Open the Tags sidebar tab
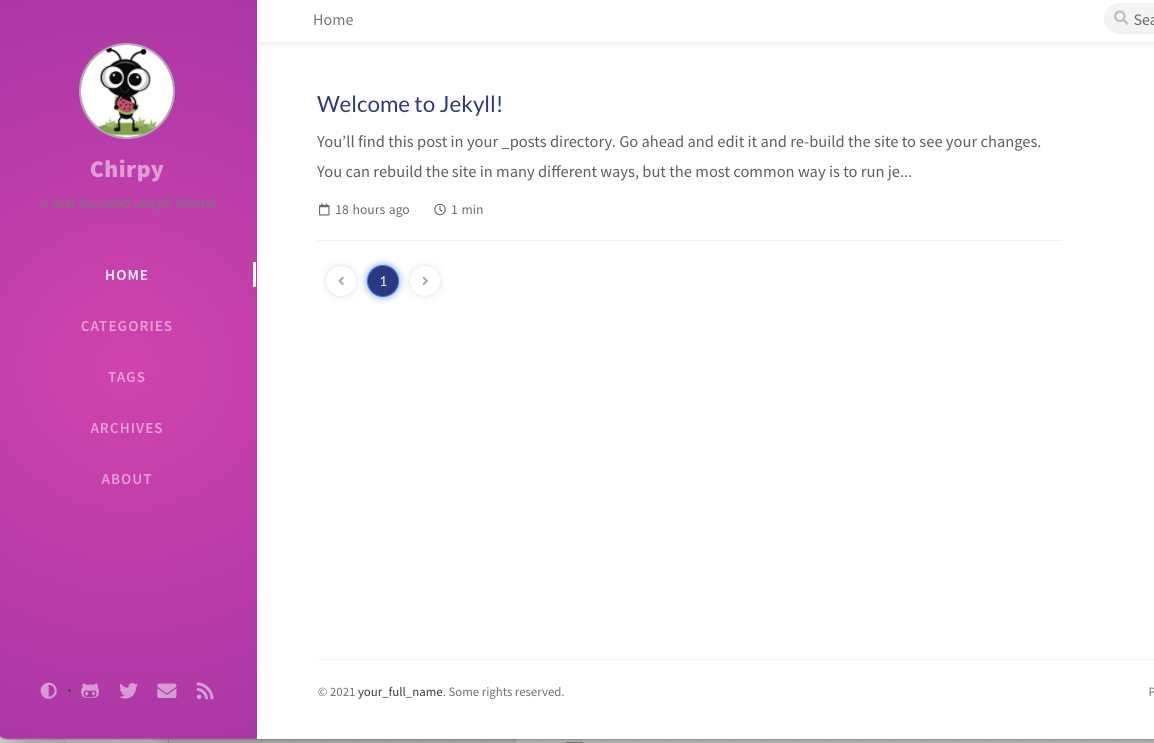Viewport: 1154px width, 743px height. click(127, 377)
